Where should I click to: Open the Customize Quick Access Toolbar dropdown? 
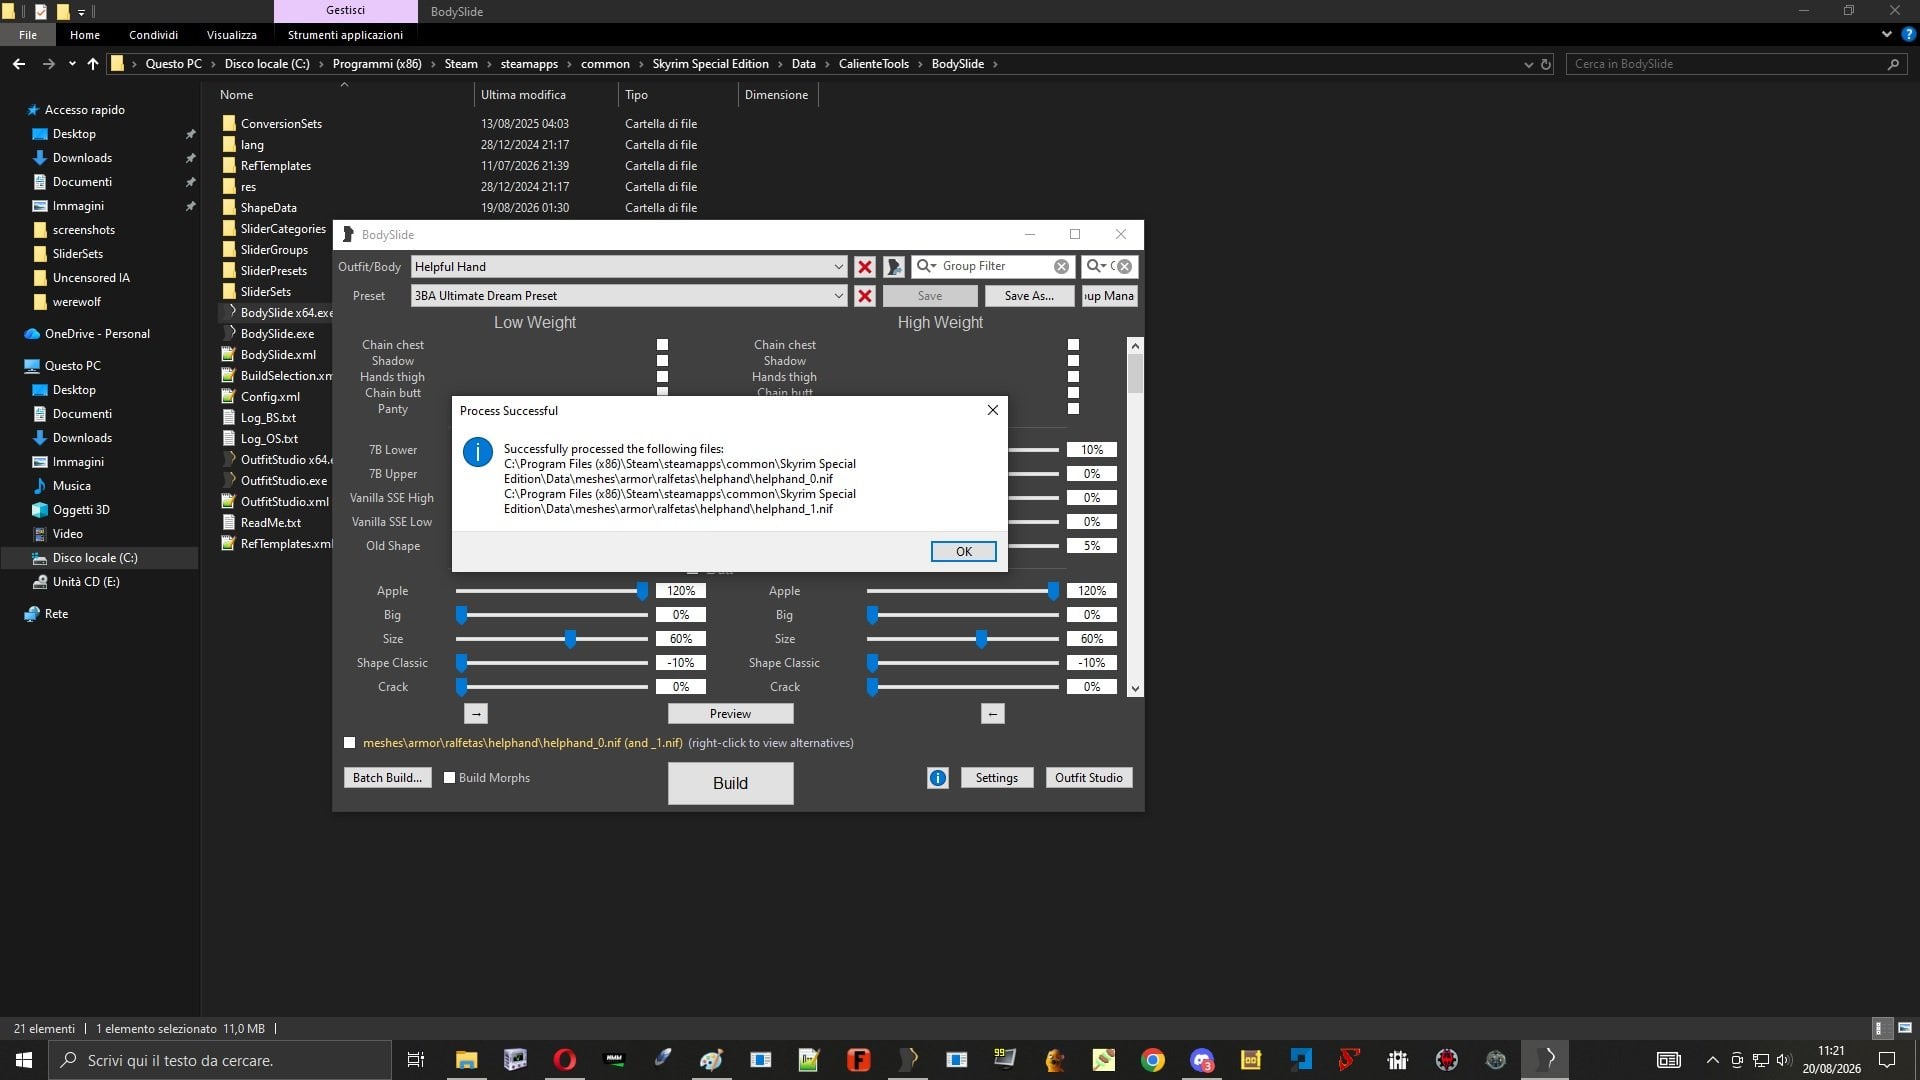(81, 12)
